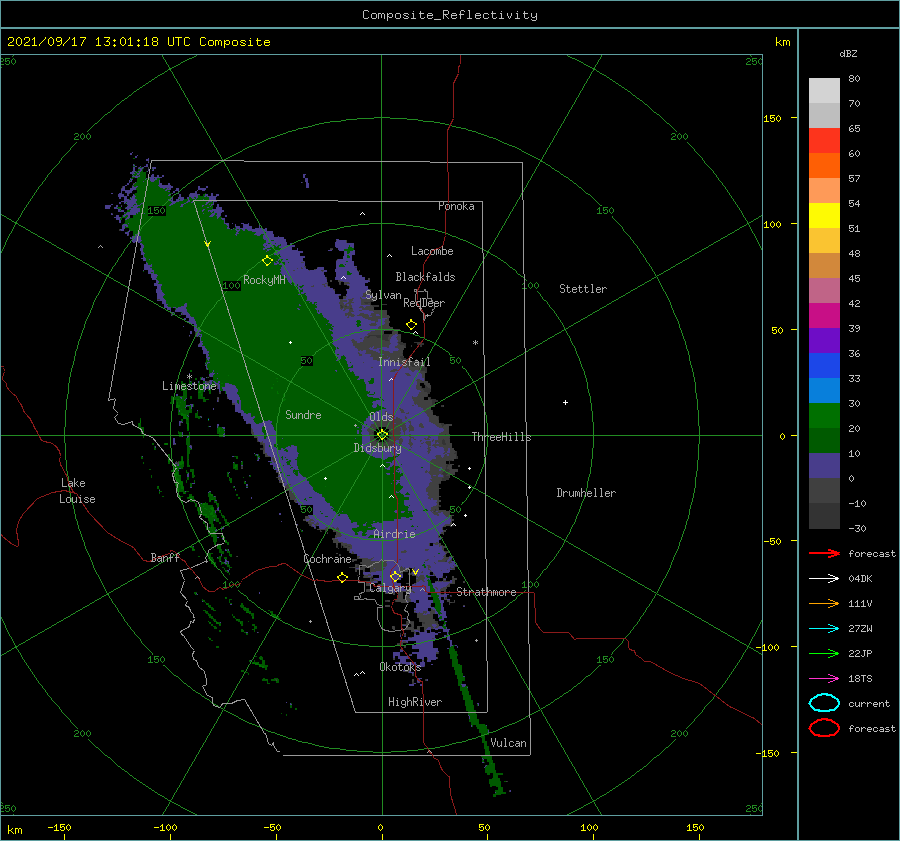
Task: Click the Sylvan label
Action: 383,295
